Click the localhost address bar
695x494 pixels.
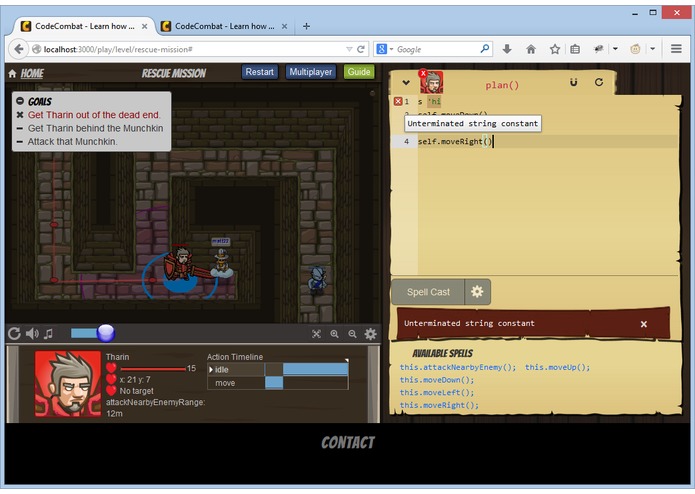click(x=191, y=49)
